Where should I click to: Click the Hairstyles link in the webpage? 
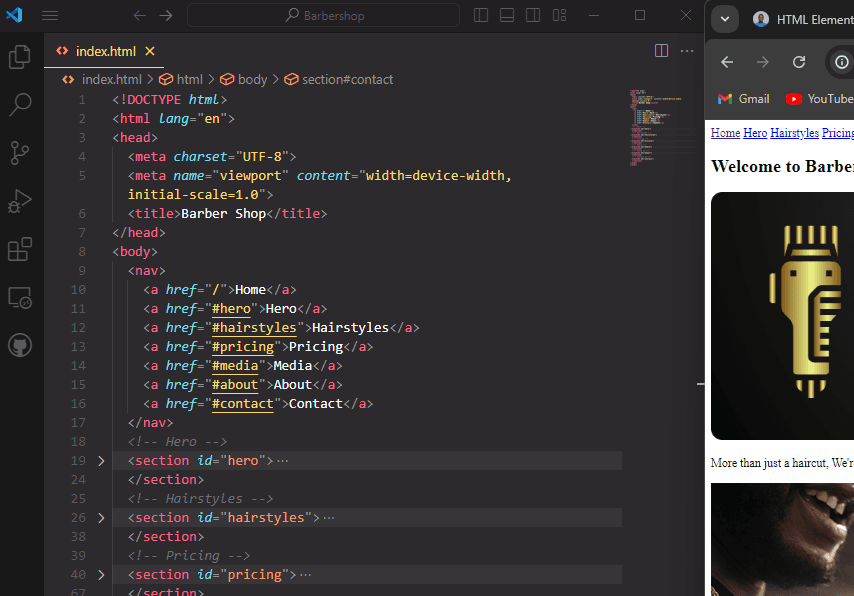point(794,133)
